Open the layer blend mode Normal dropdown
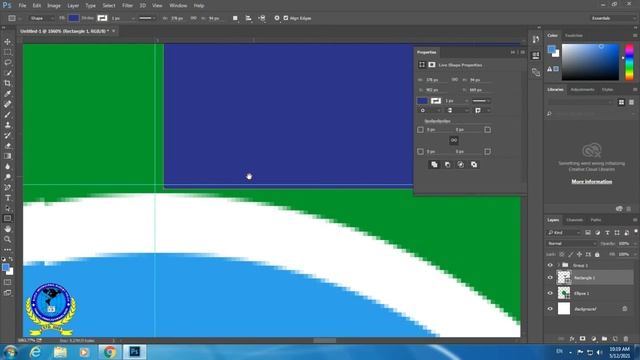640x360 pixels. pos(571,243)
